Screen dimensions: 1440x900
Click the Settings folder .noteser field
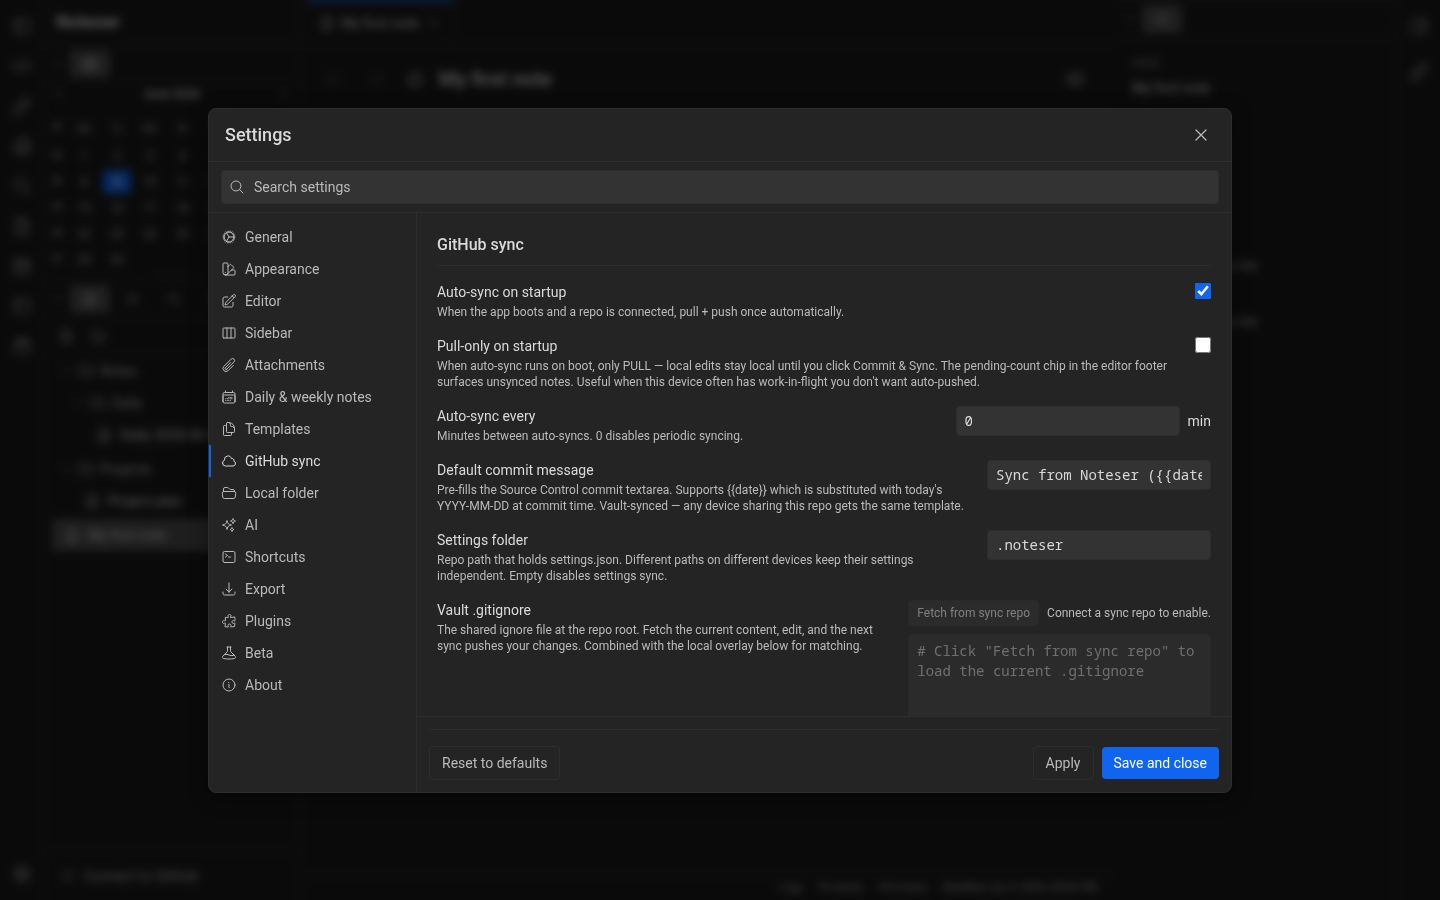pos(1099,545)
